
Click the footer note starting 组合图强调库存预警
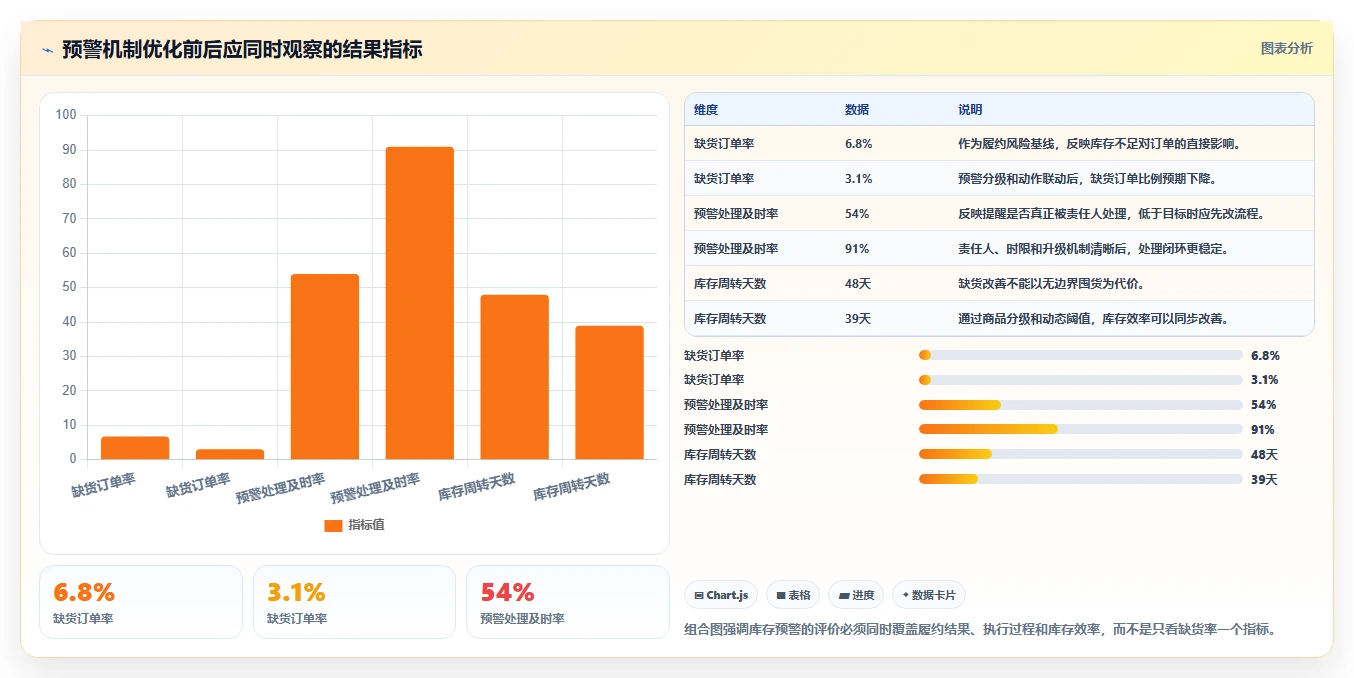coord(980,629)
